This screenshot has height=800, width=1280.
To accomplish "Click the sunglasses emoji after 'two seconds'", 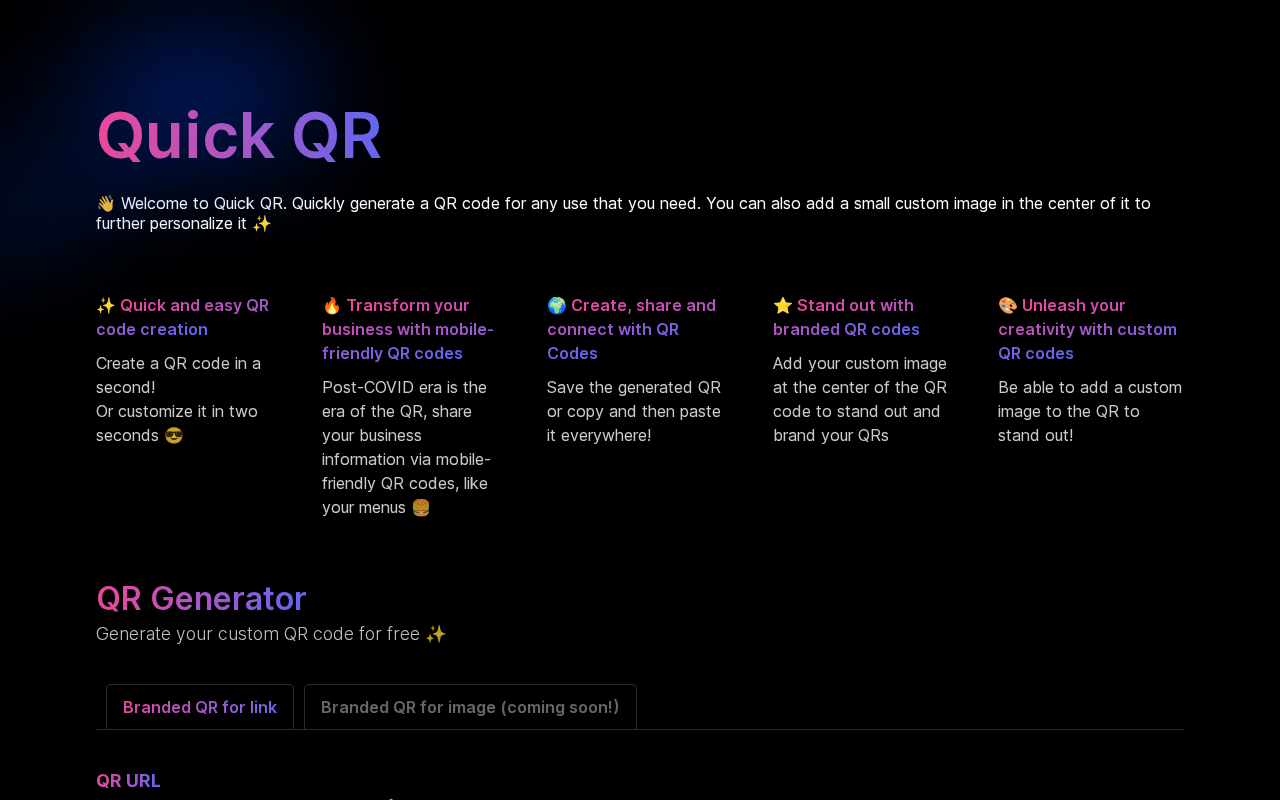I will click(174, 435).
